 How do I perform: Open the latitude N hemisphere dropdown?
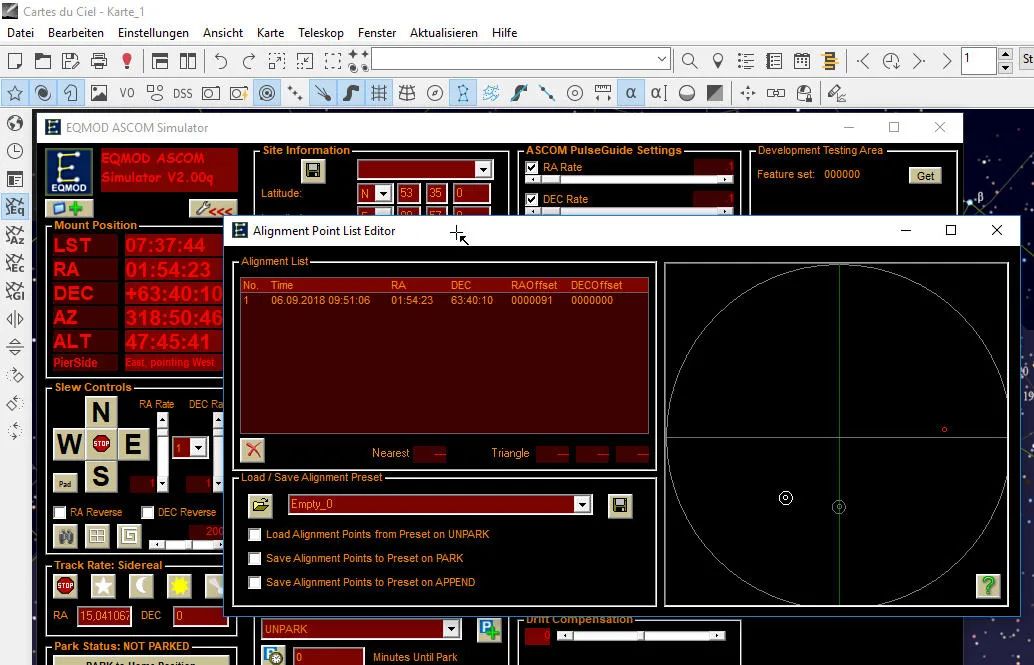click(x=383, y=194)
